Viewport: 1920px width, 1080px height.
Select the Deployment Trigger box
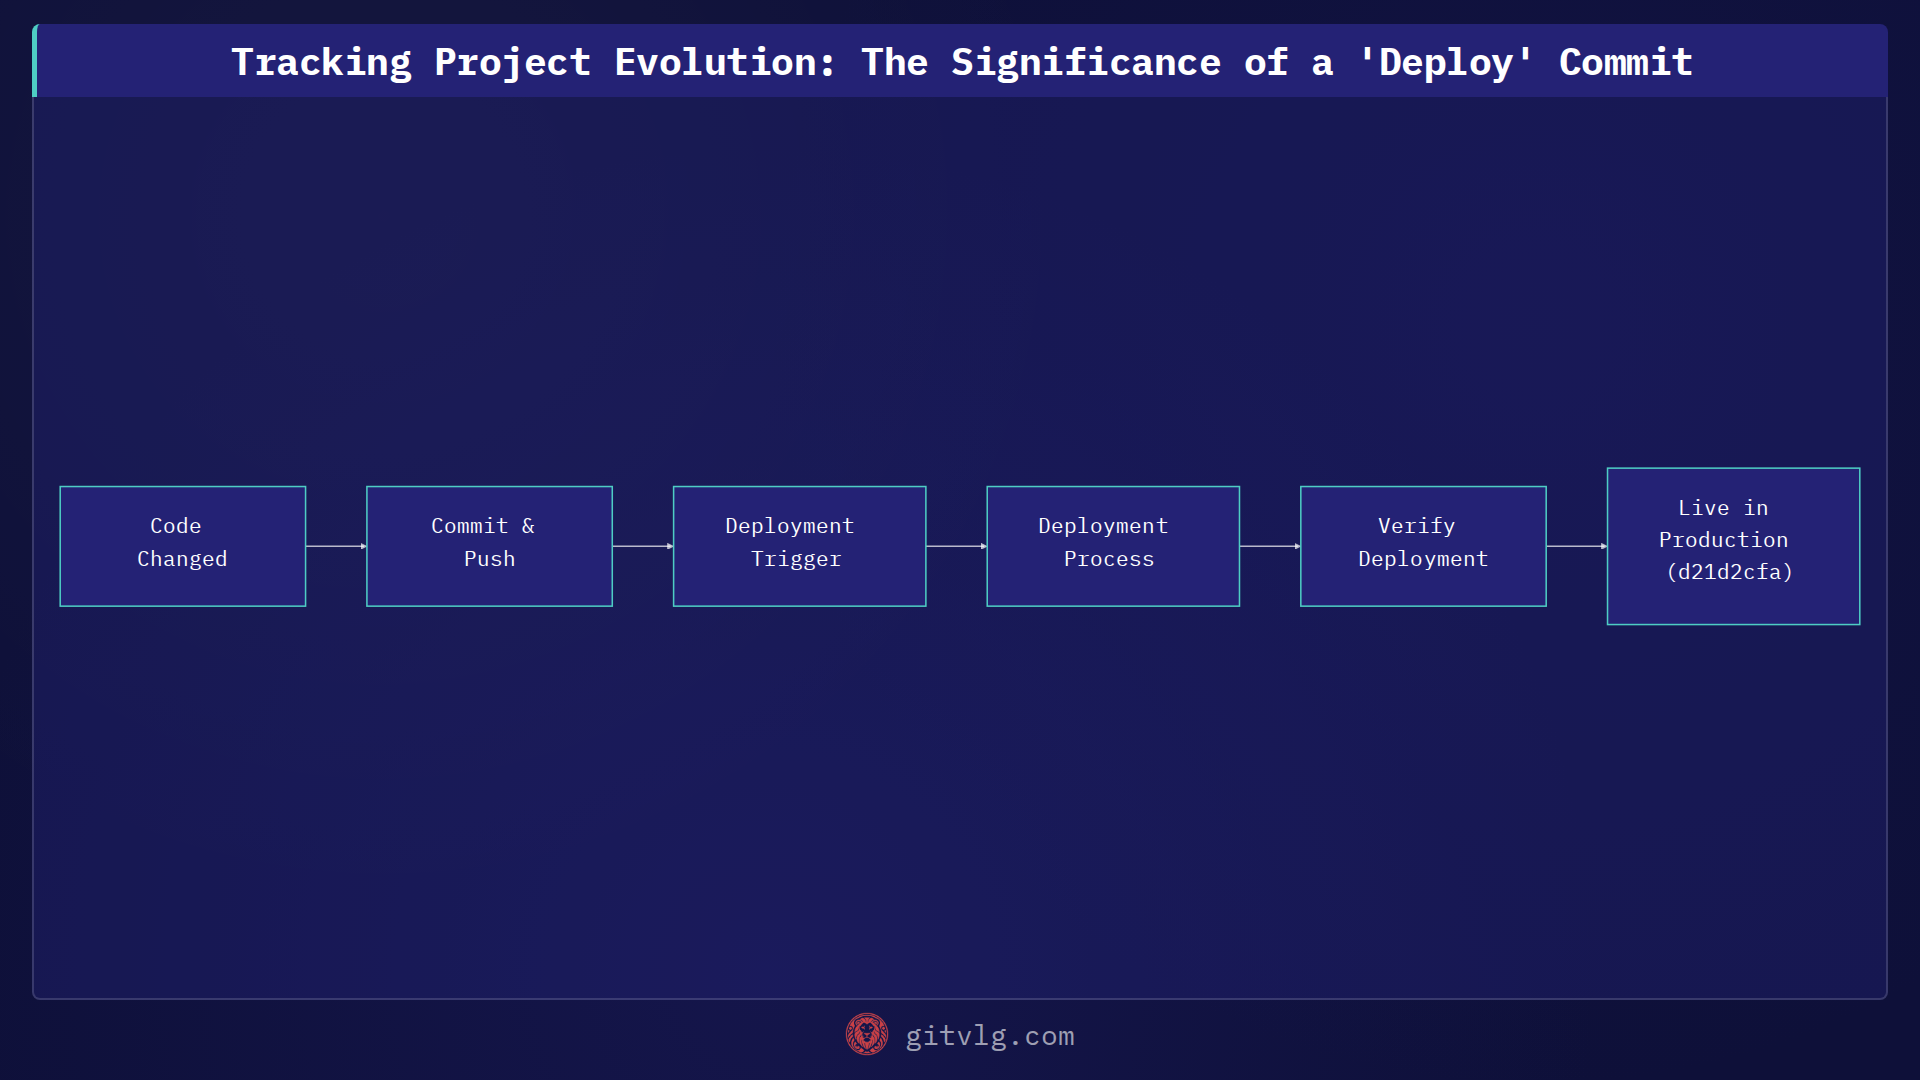pos(799,546)
